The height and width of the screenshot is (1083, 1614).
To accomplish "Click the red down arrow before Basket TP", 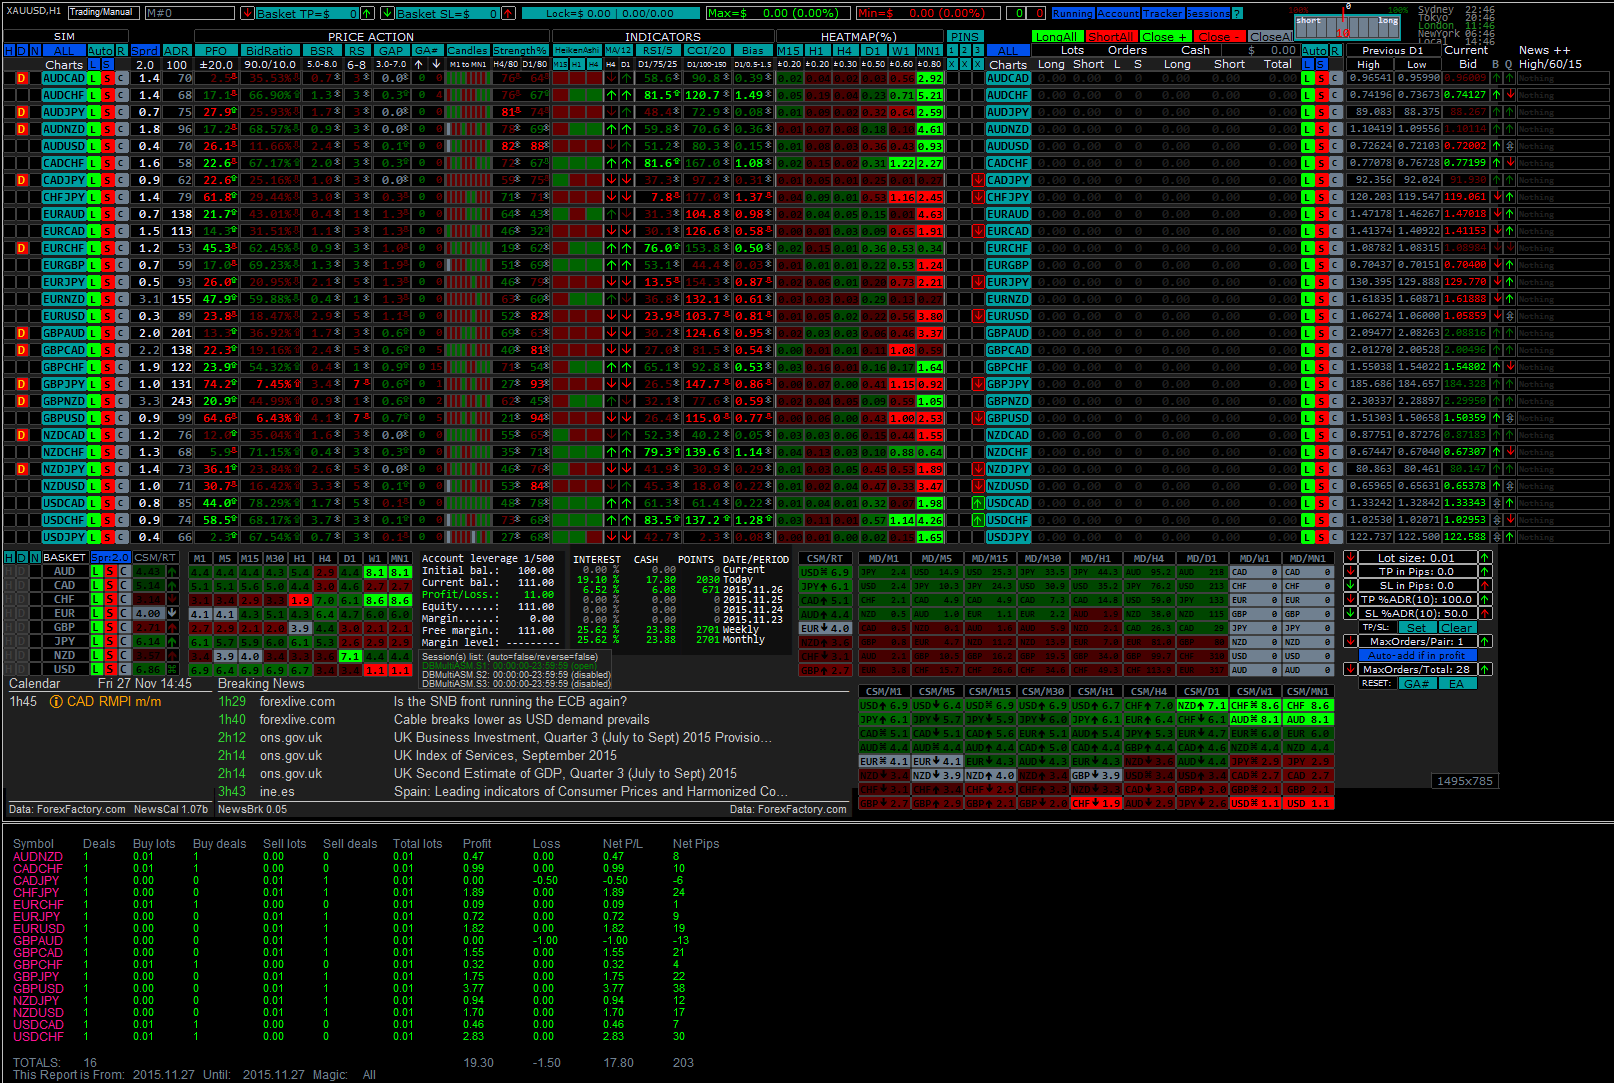I will (x=247, y=13).
